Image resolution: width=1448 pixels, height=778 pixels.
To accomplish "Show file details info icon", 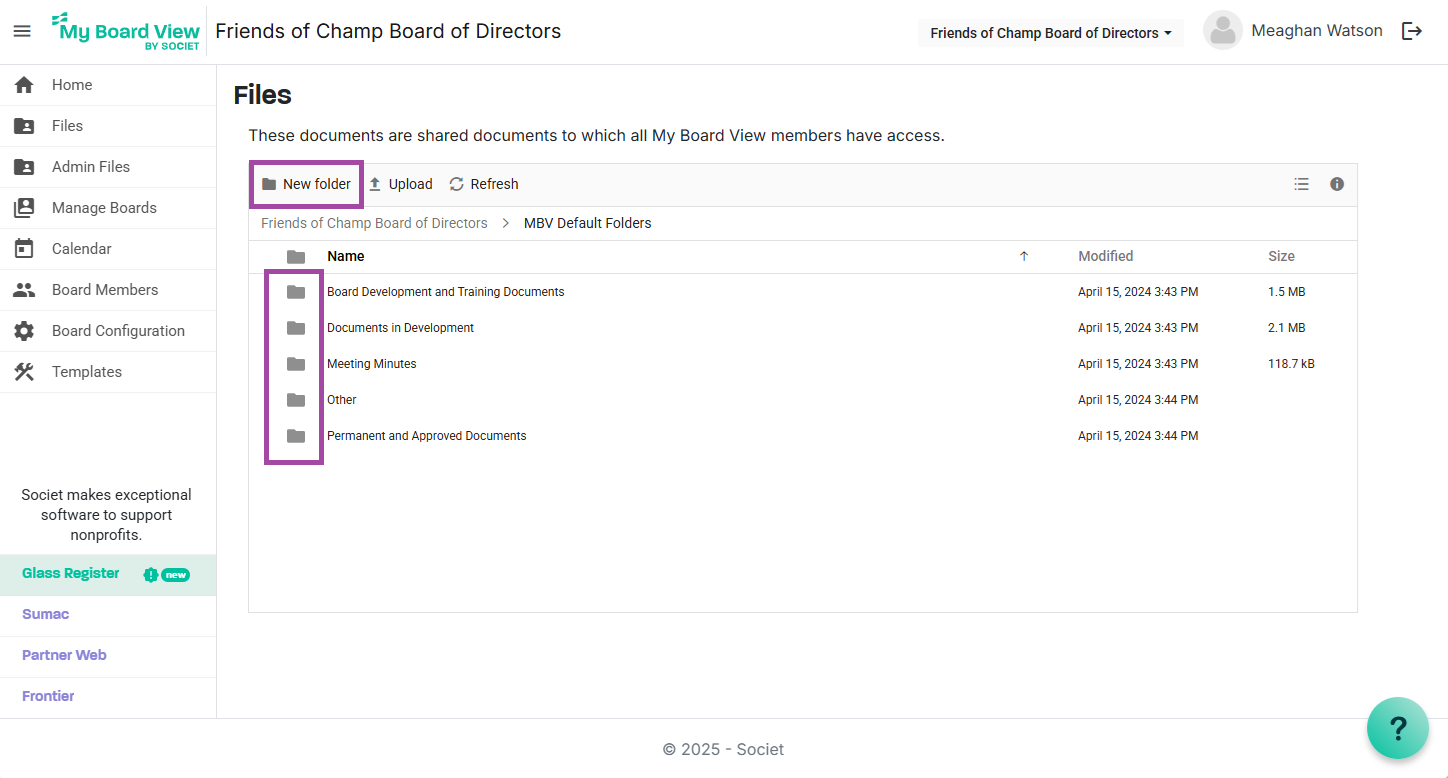I will 1337,184.
